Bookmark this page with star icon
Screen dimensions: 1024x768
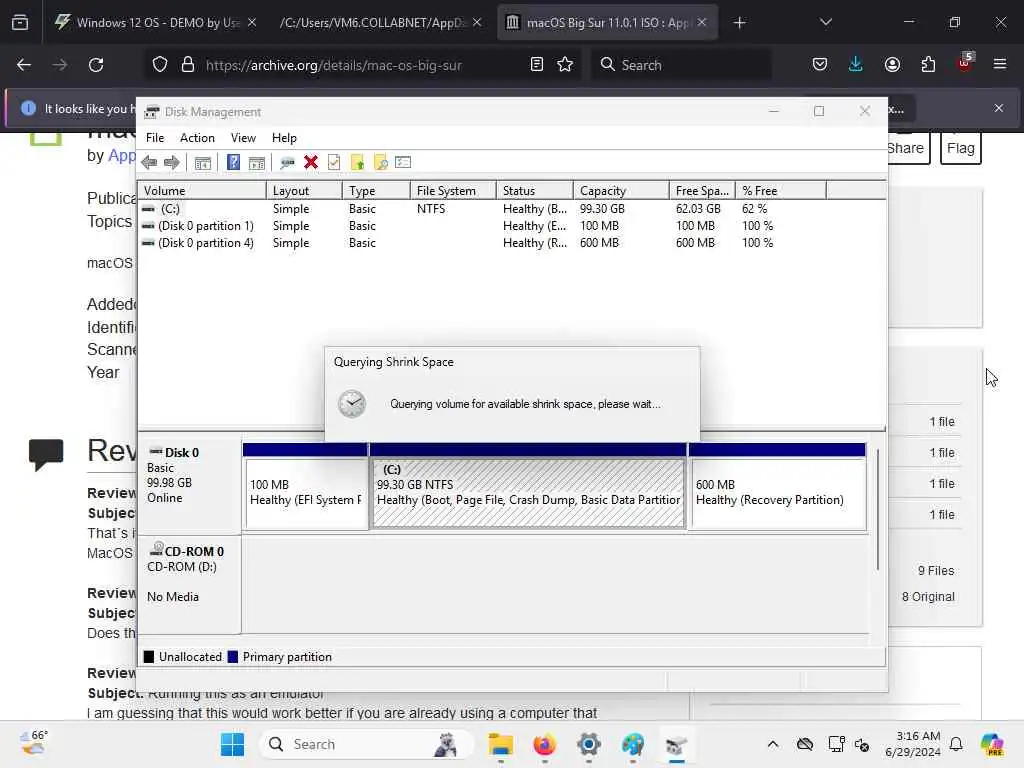[x=565, y=64]
